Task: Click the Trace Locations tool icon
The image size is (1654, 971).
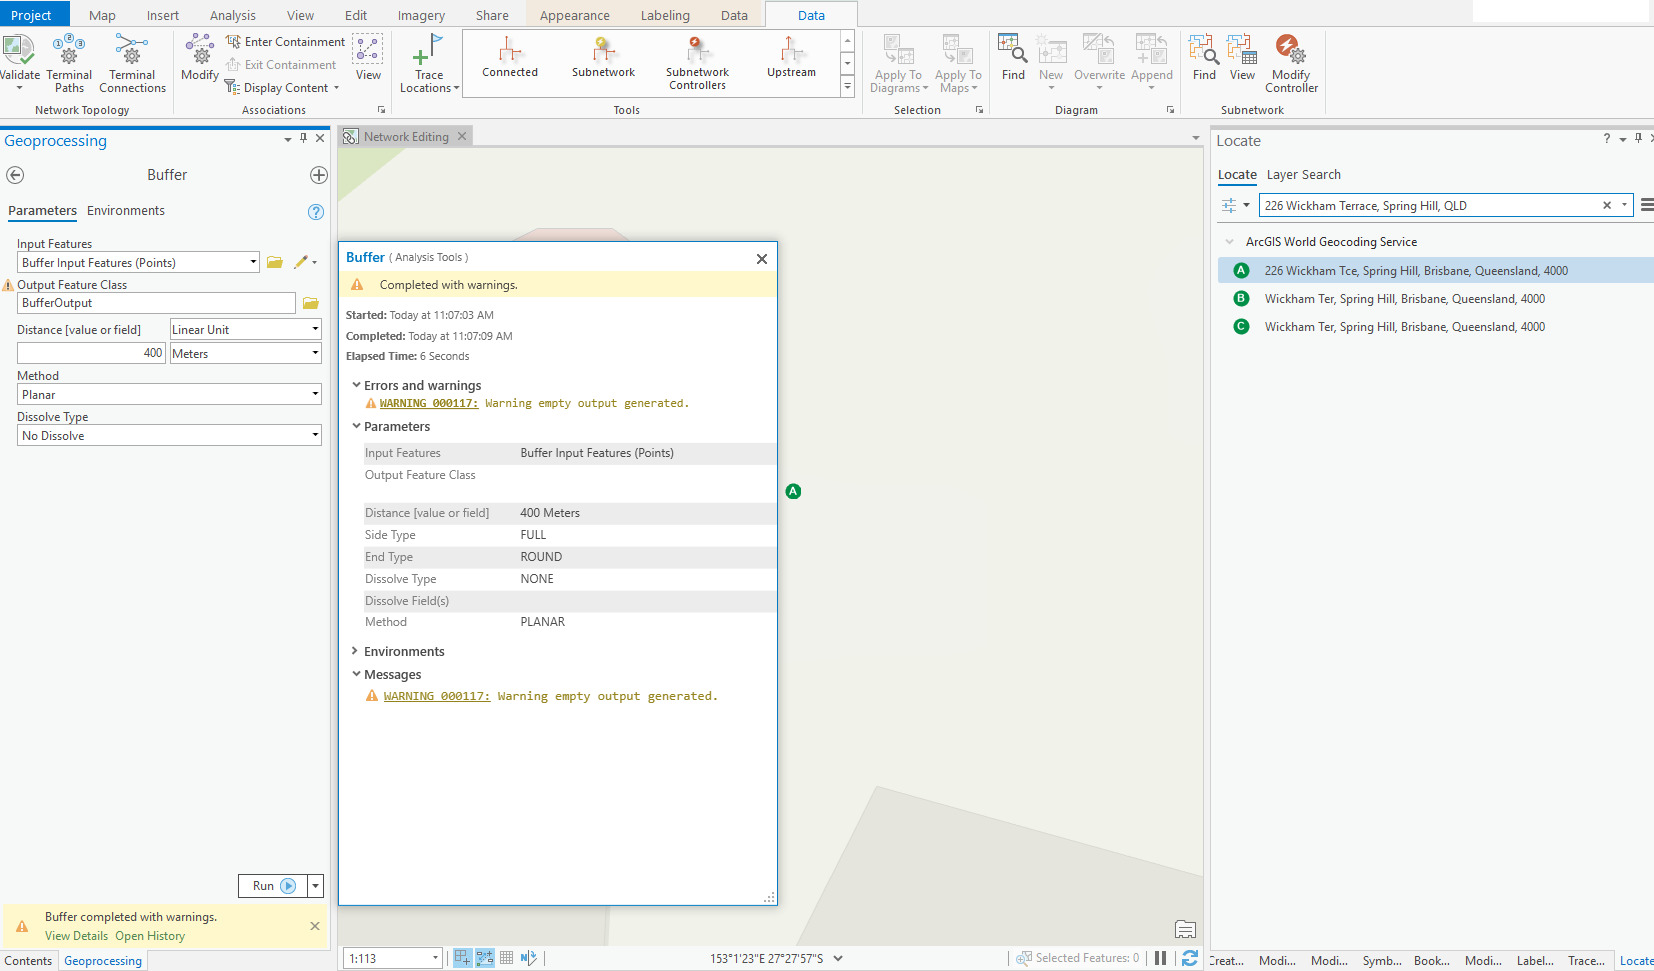Action: (x=429, y=50)
